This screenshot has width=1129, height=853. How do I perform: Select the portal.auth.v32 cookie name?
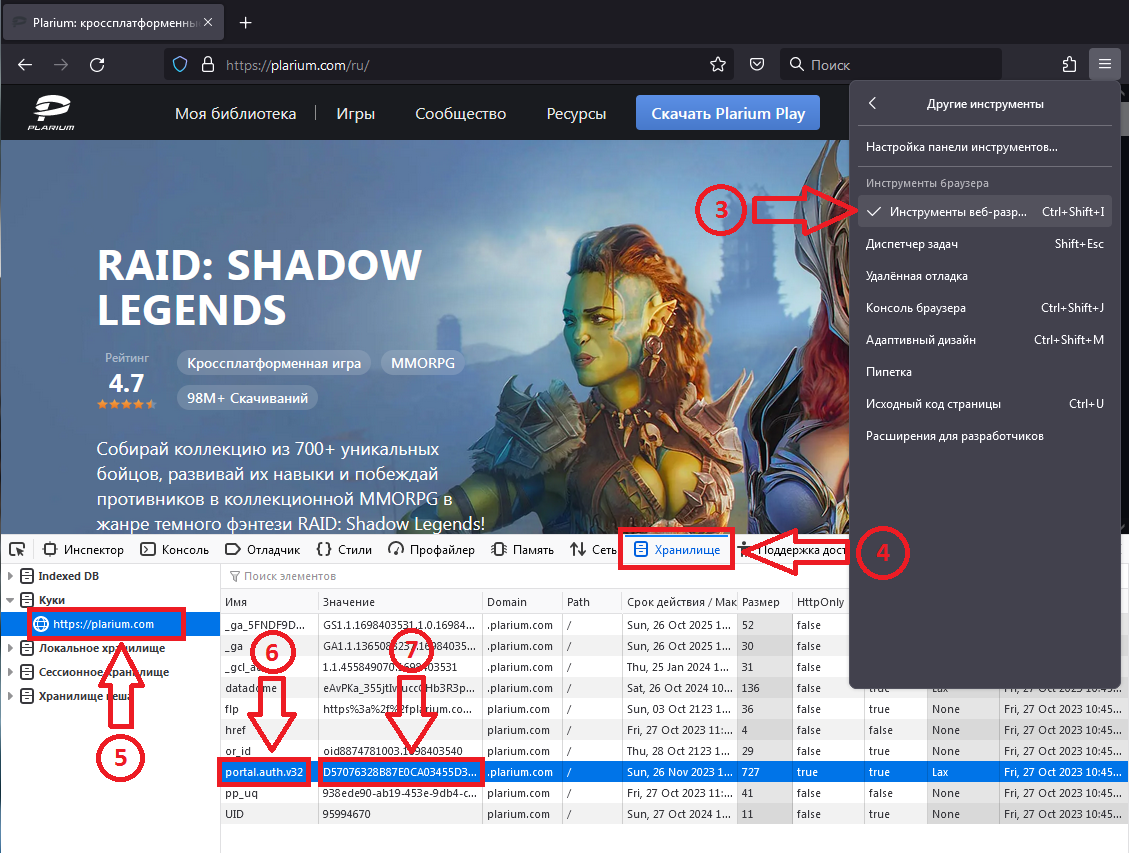pos(264,772)
